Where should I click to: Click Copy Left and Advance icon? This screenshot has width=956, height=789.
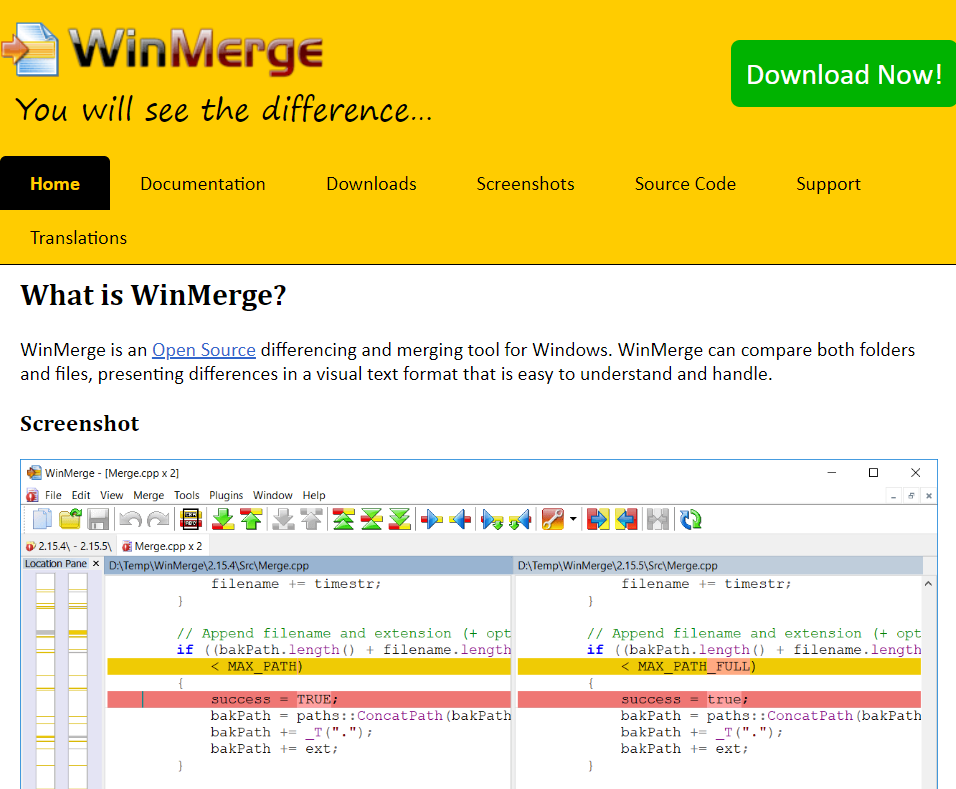point(520,519)
